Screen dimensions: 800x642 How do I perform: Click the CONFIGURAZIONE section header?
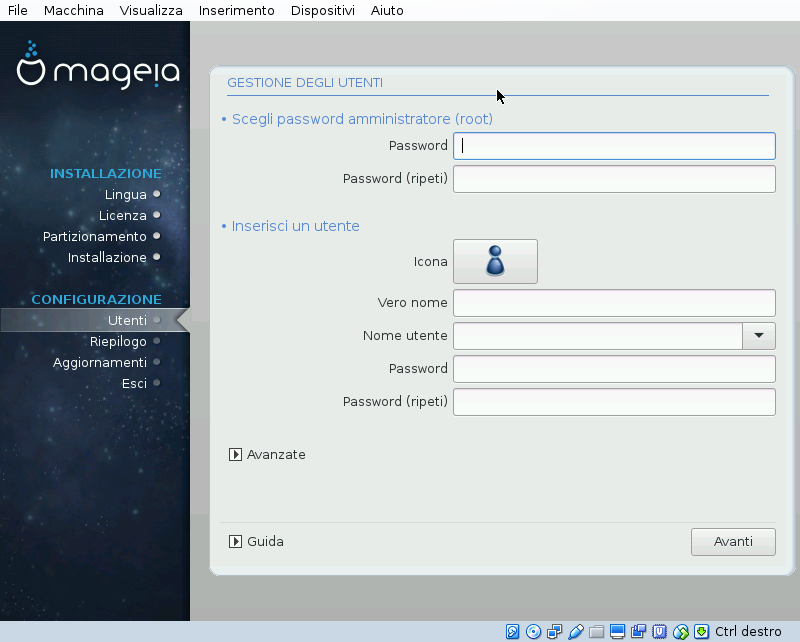click(96, 300)
